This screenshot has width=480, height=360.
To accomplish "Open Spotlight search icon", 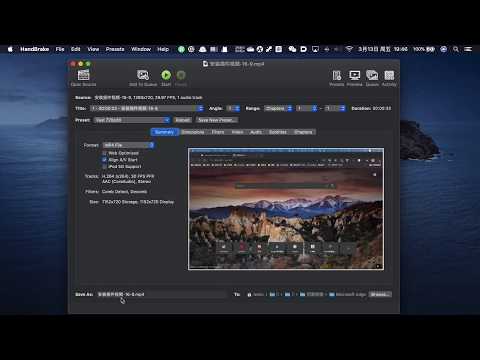I will pos(456,49).
